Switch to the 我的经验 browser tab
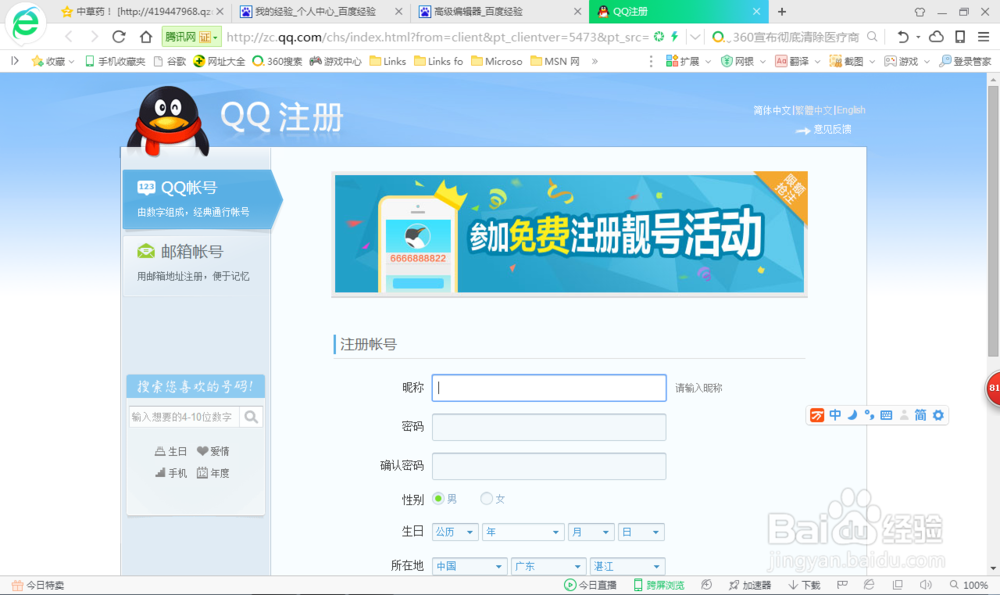This screenshot has height=595, width=1000. [320, 11]
